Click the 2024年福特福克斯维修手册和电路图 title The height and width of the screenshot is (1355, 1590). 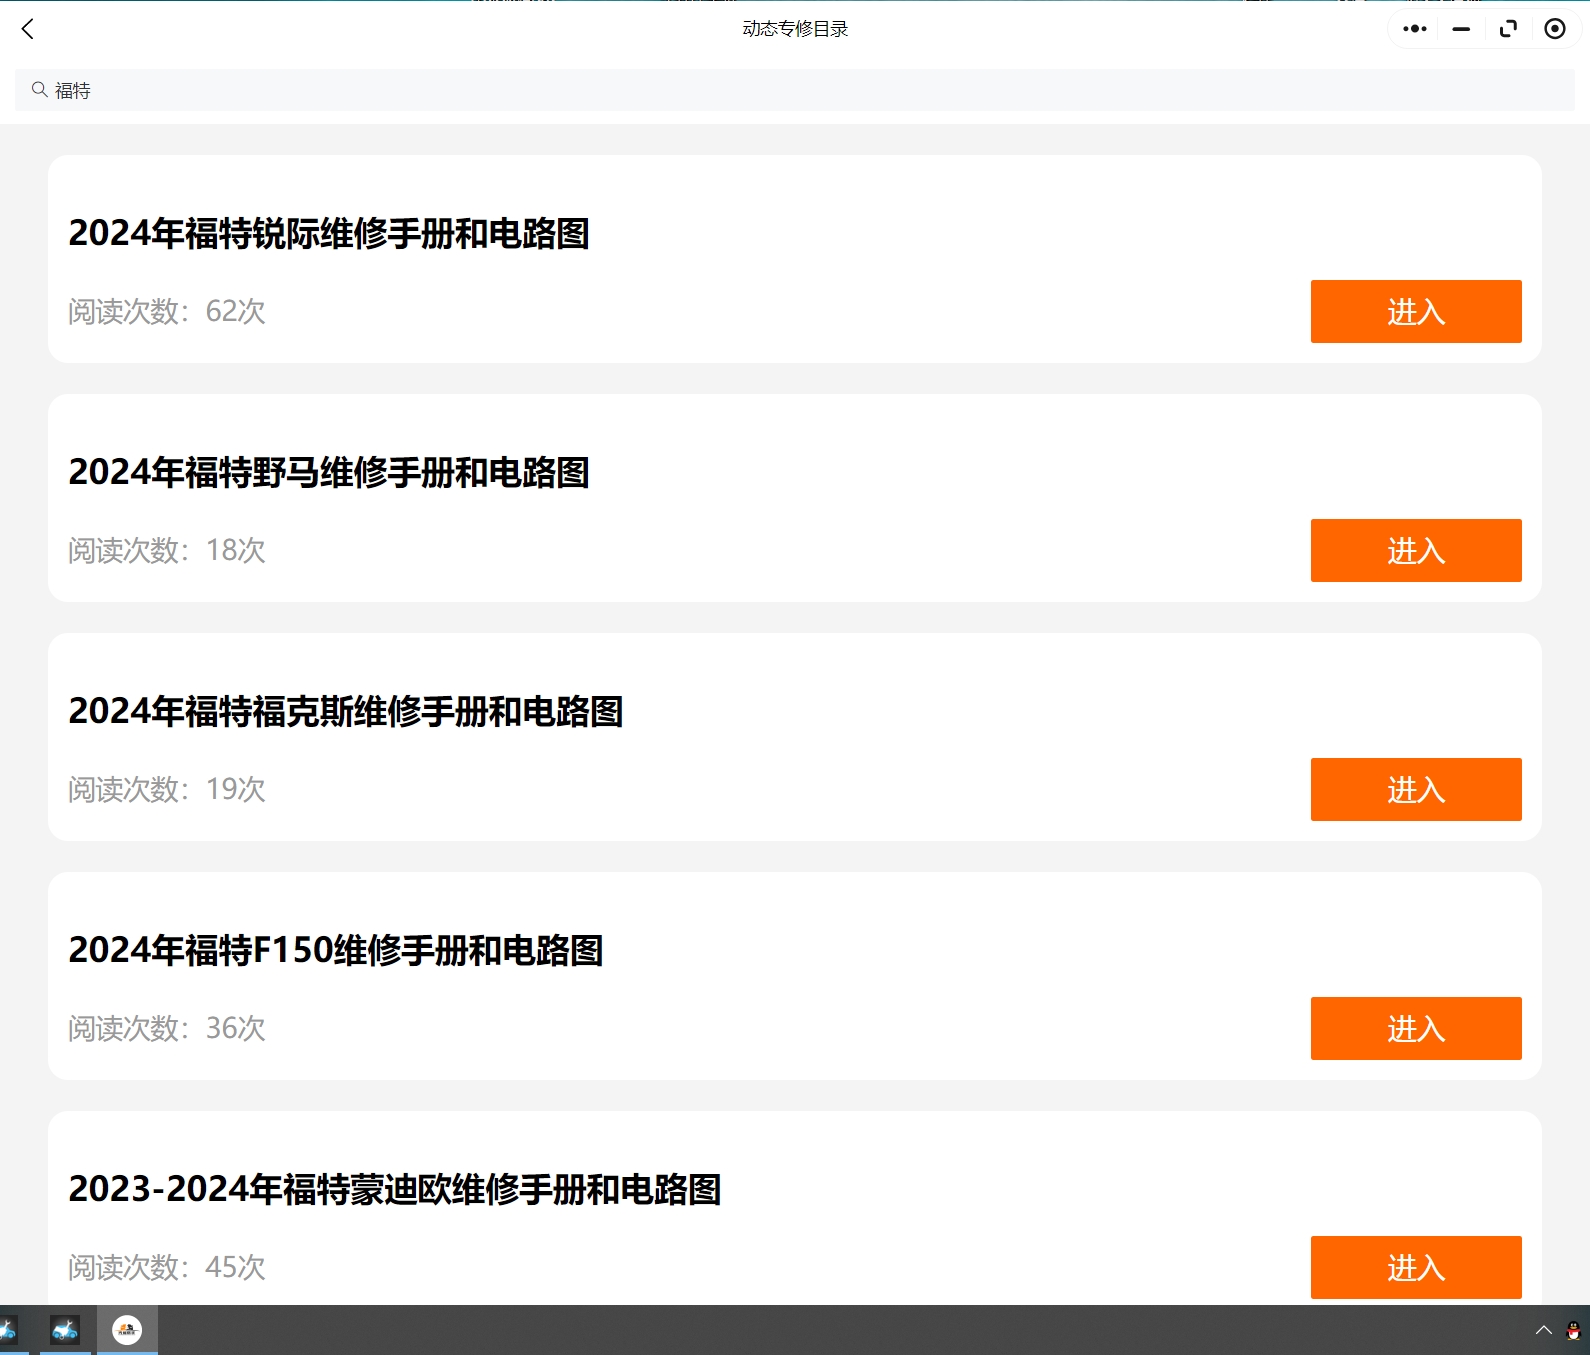346,712
